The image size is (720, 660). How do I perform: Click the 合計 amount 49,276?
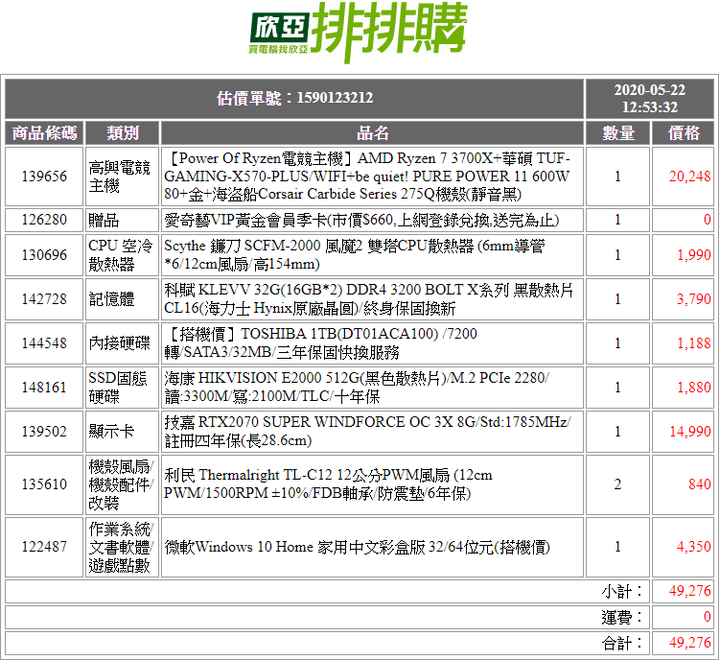pos(690,643)
